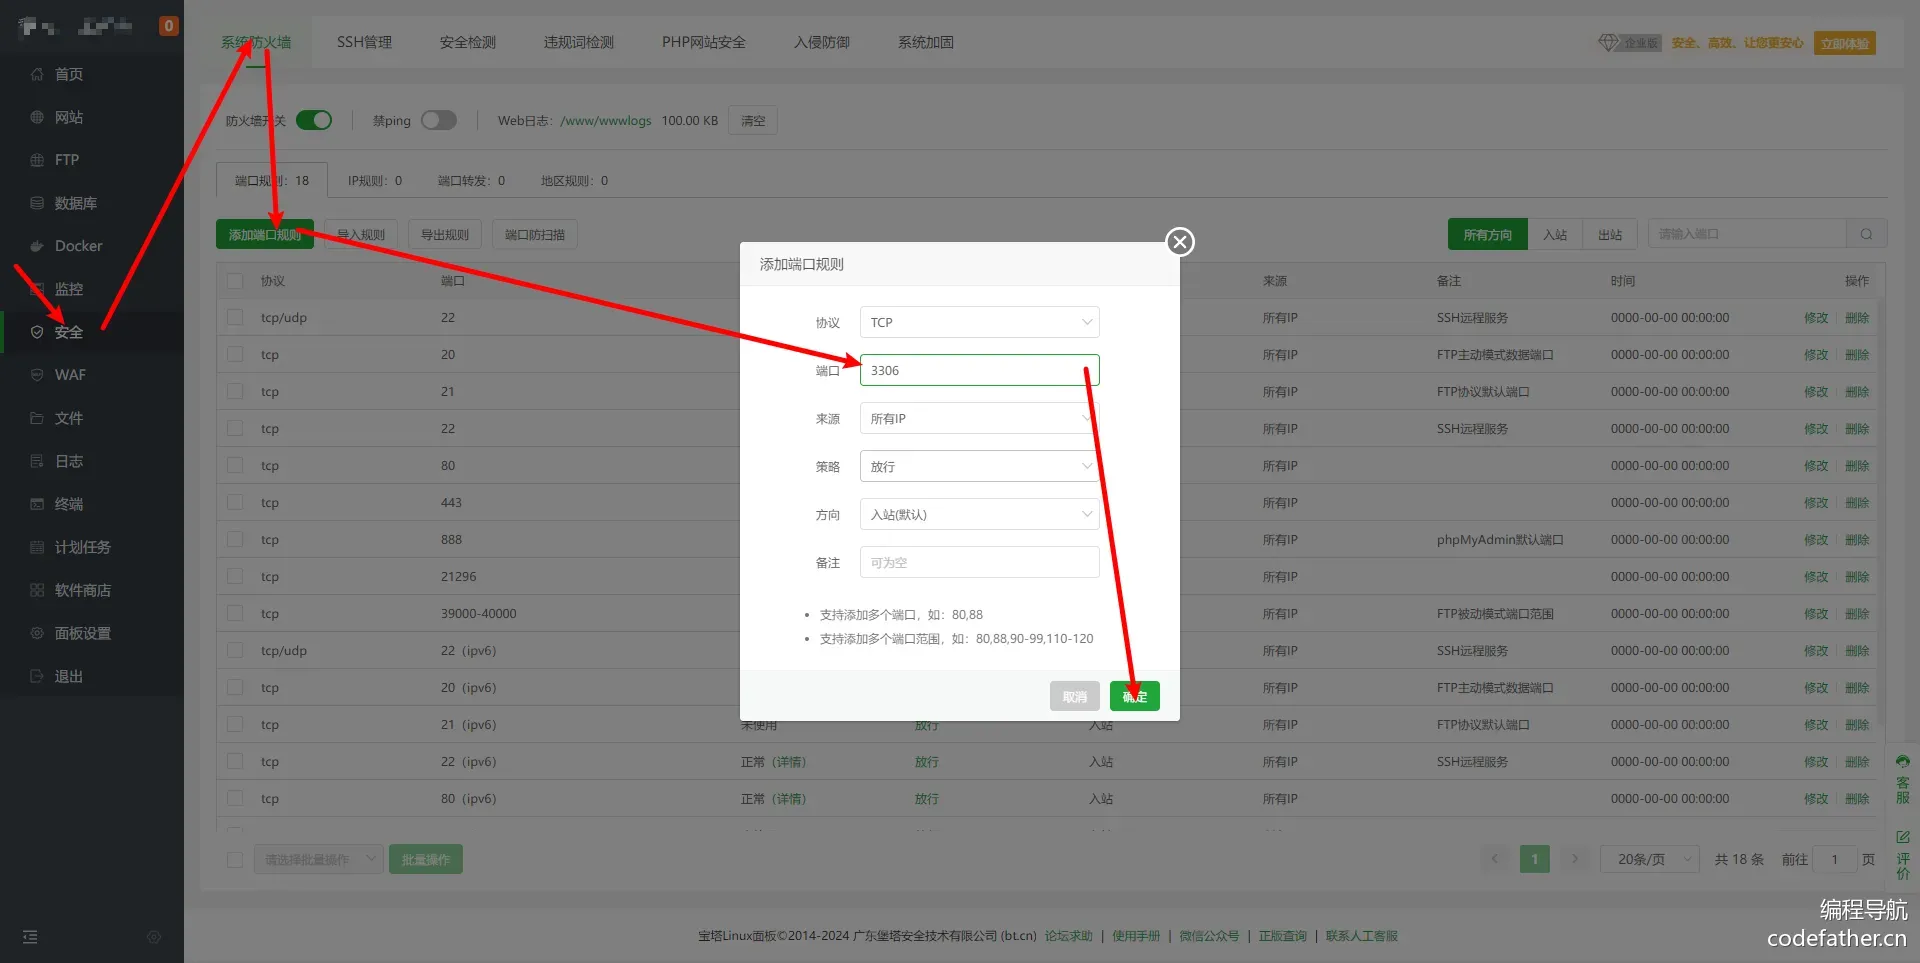This screenshot has height=963, width=1920.
Task: Expand the TCP protocol dropdown
Action: click(979, 322)
